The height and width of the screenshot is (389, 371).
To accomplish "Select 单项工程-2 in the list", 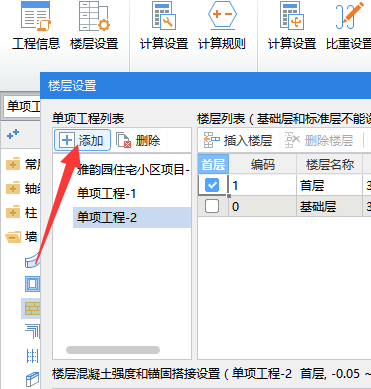I will tap(132, 218).
